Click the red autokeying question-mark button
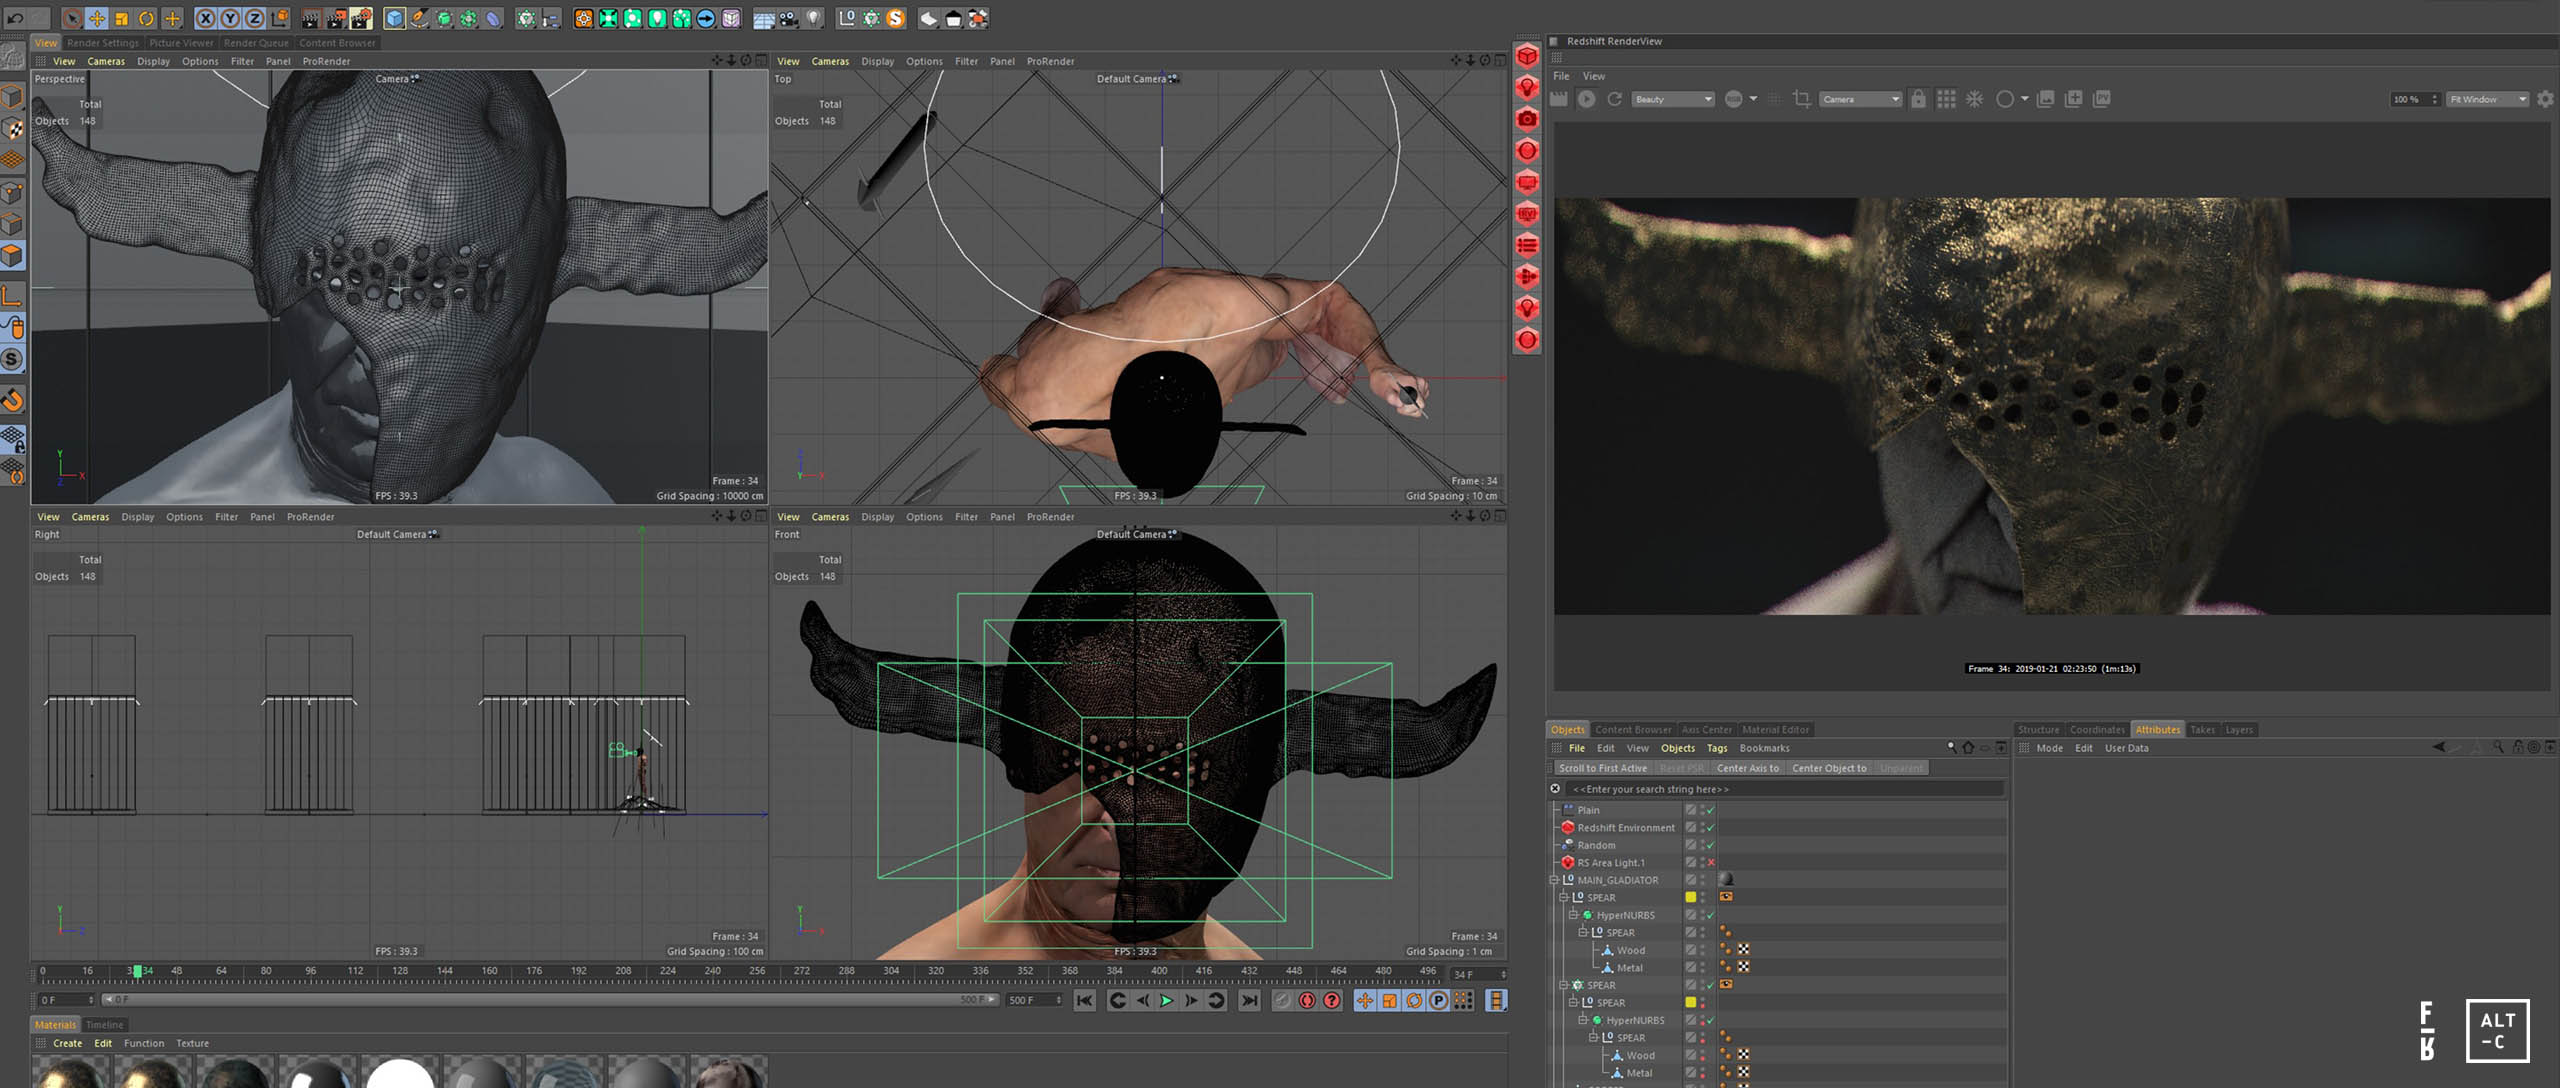The height and width of the screenshot is (1088, 2560). pos(1332,1000)
